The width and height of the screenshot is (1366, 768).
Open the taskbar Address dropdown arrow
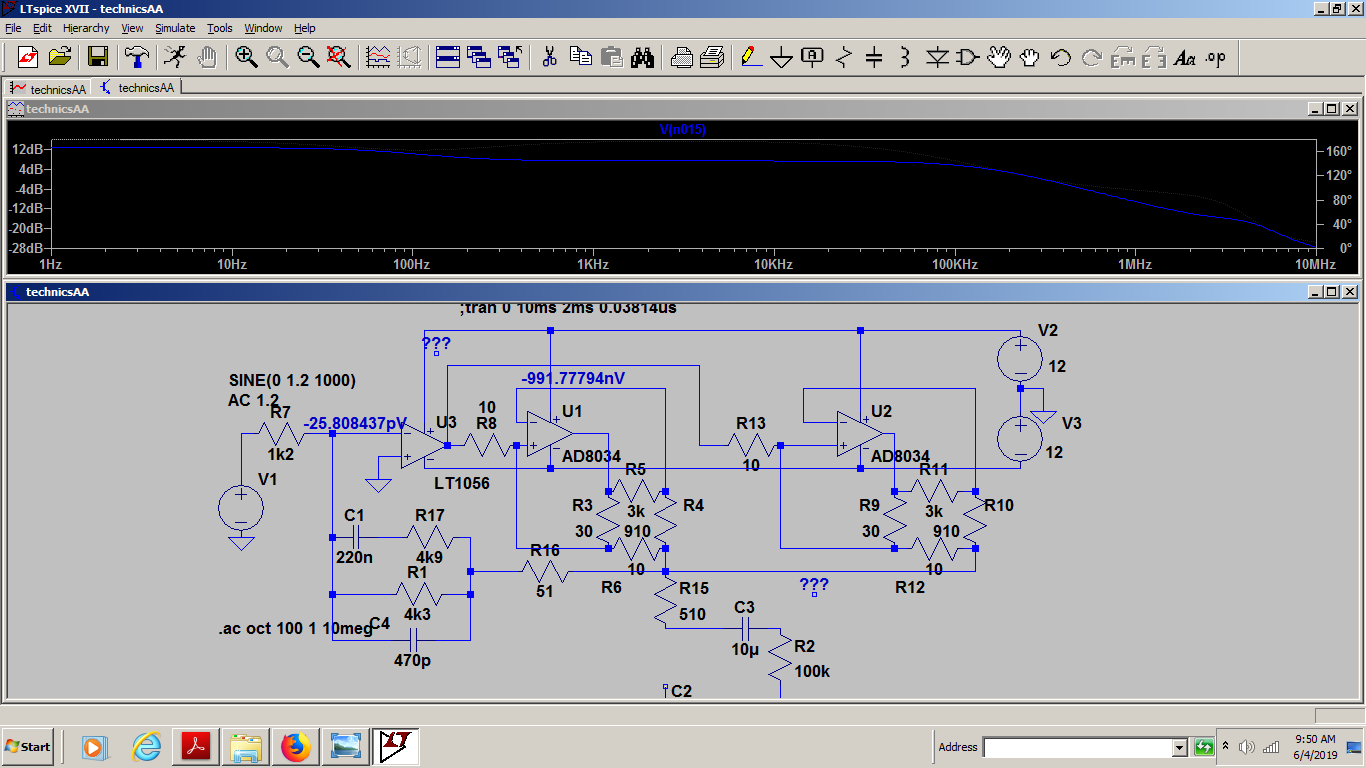click(1179, 747)
